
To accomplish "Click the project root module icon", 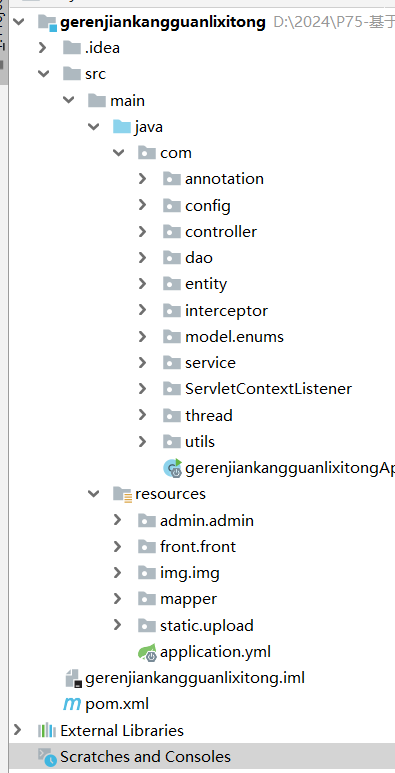I will click(47, 22).
